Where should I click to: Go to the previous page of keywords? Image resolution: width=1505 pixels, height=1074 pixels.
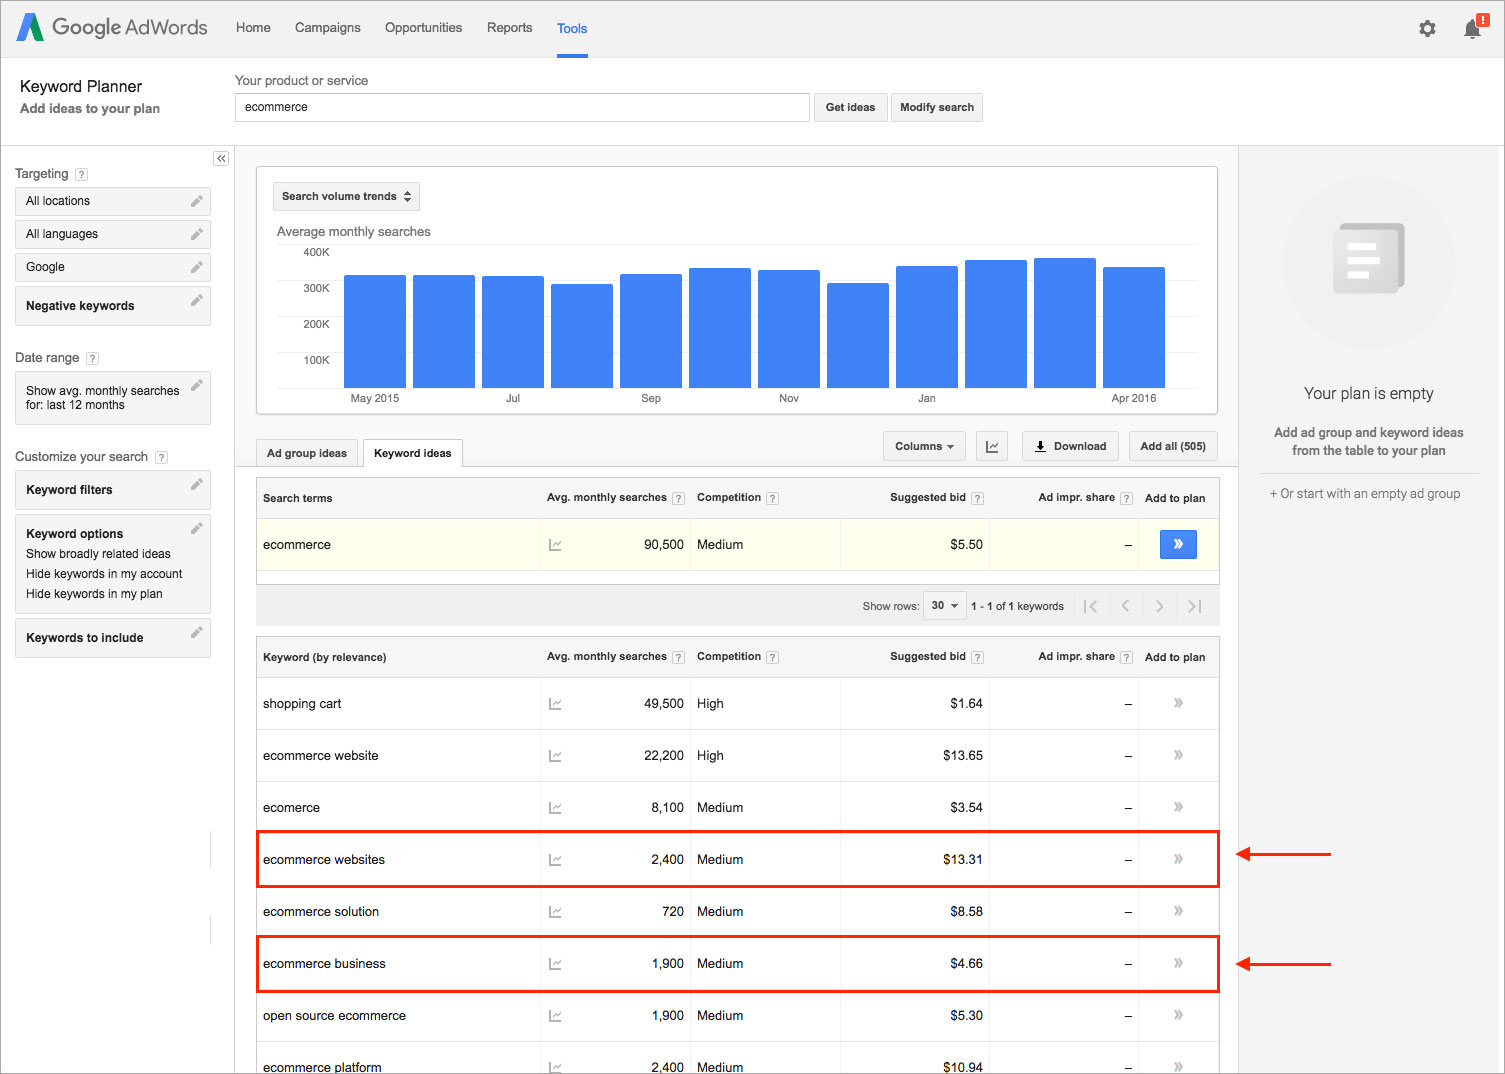(x=1125, y=606)
